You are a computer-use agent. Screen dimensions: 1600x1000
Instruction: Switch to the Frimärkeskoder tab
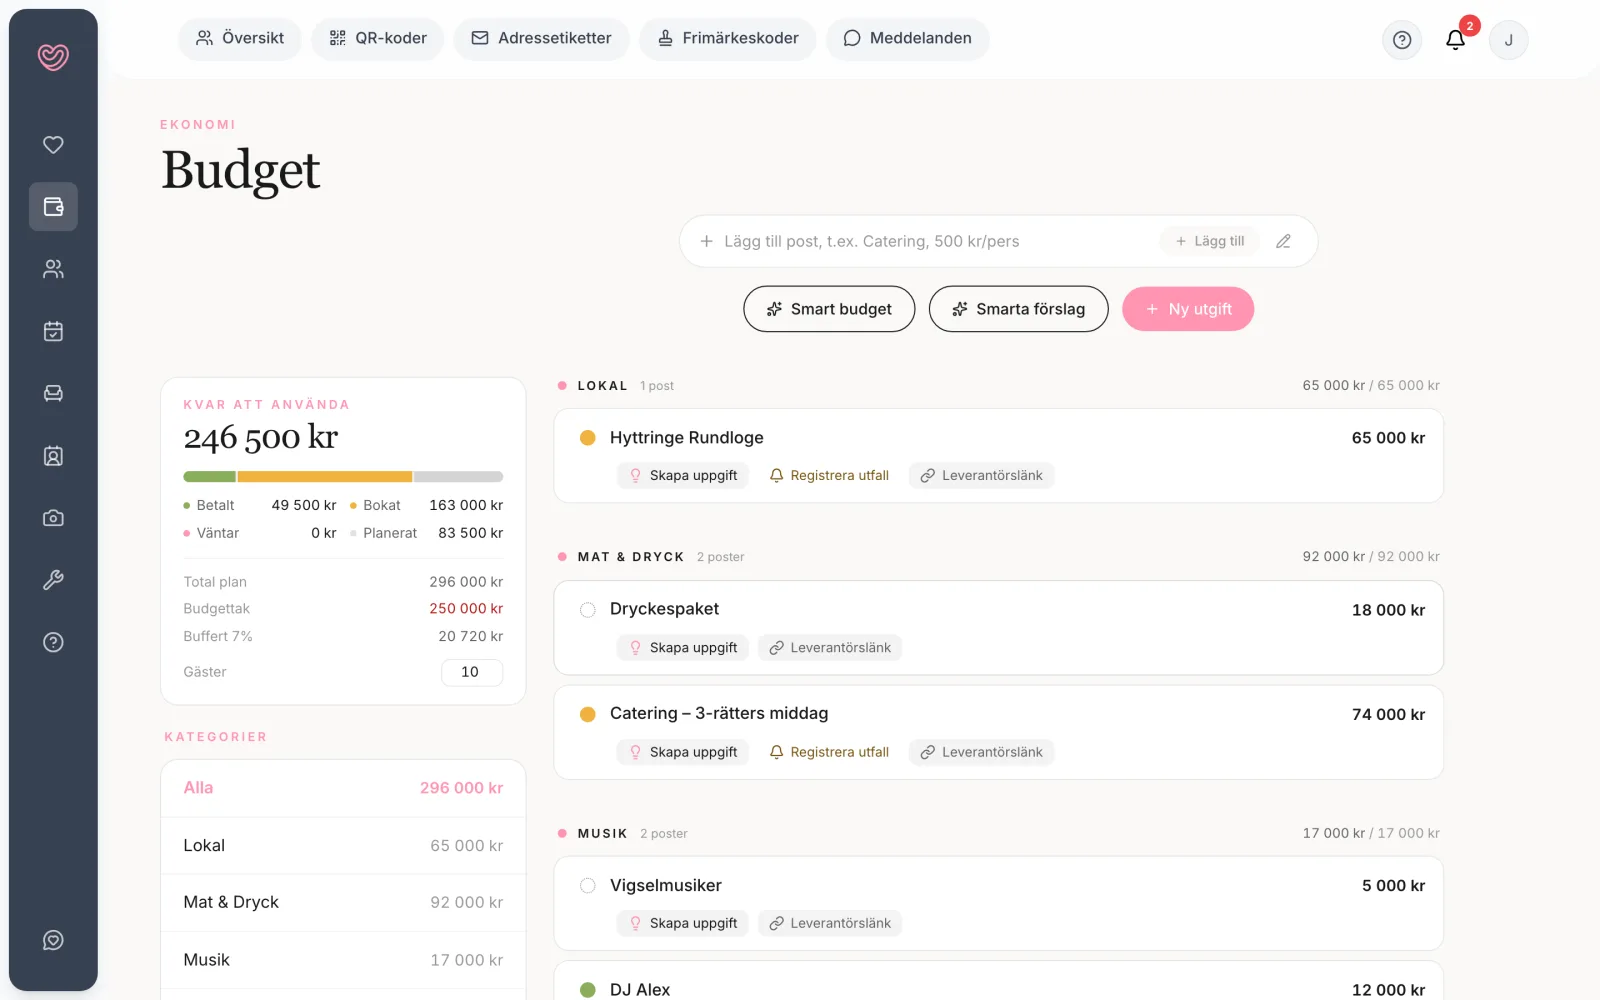[728, 38]
